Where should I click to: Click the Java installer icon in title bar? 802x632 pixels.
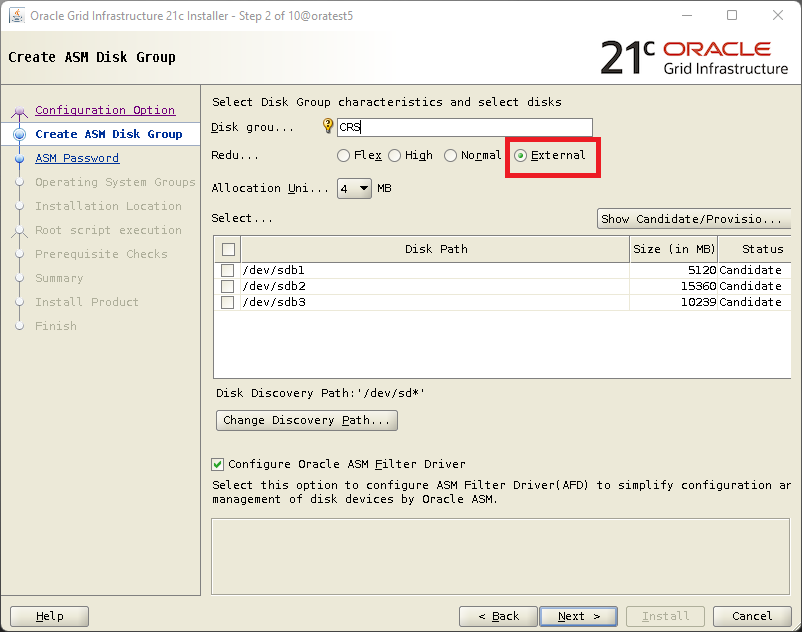click(17, 15)
